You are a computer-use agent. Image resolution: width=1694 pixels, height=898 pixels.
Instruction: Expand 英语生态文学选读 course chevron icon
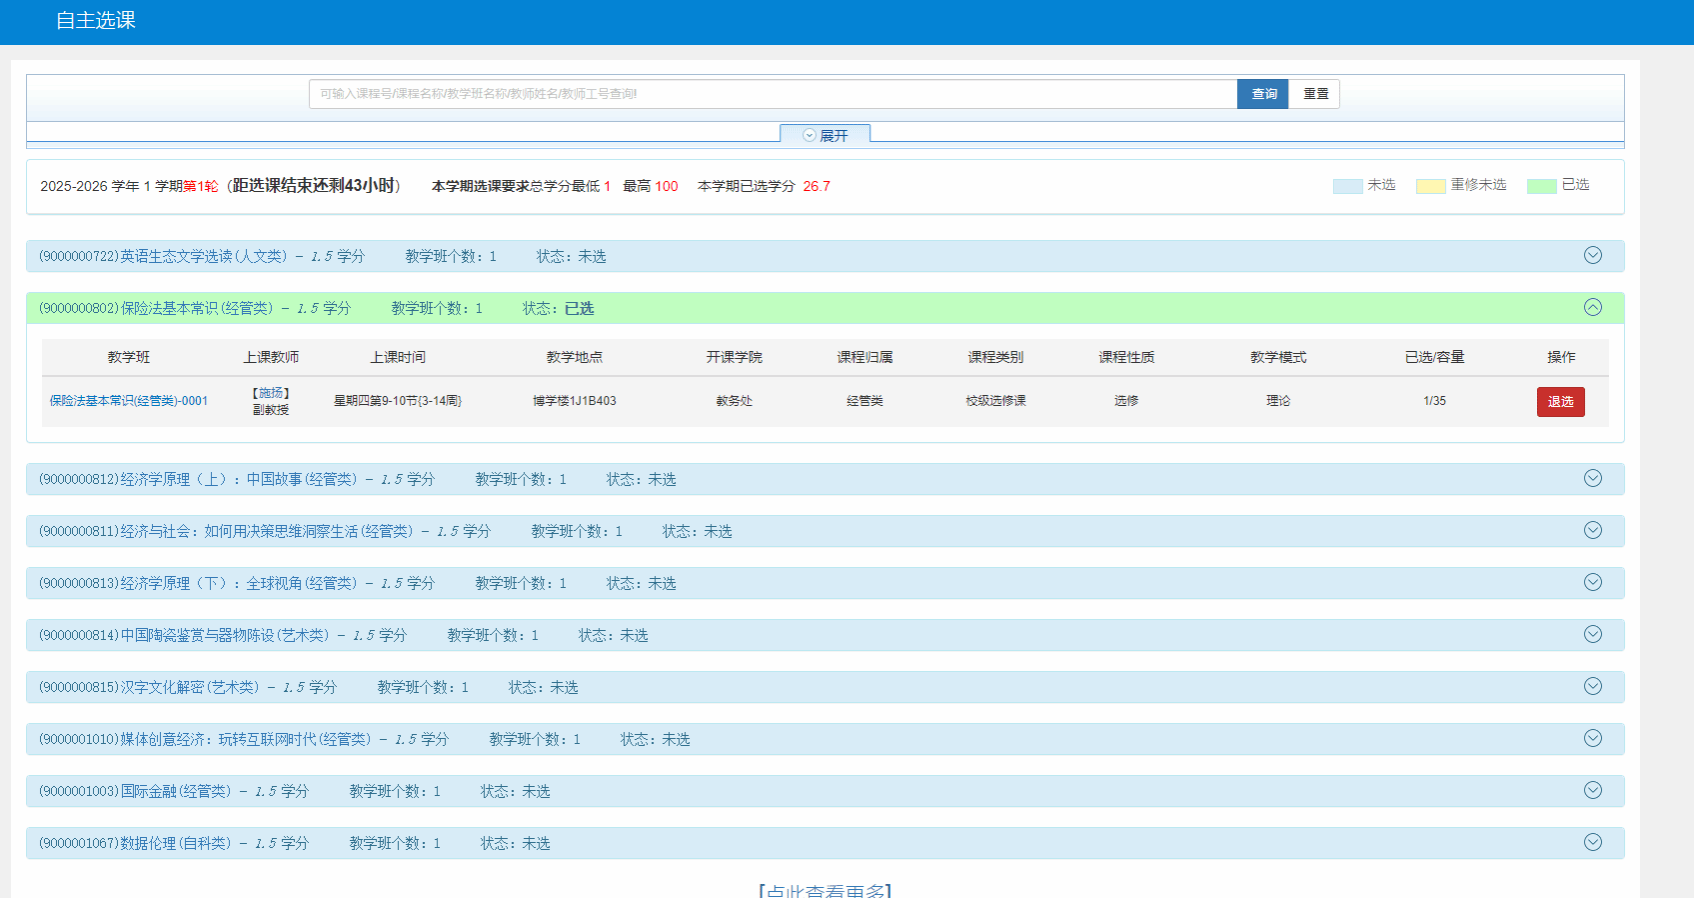[1593, 256]
